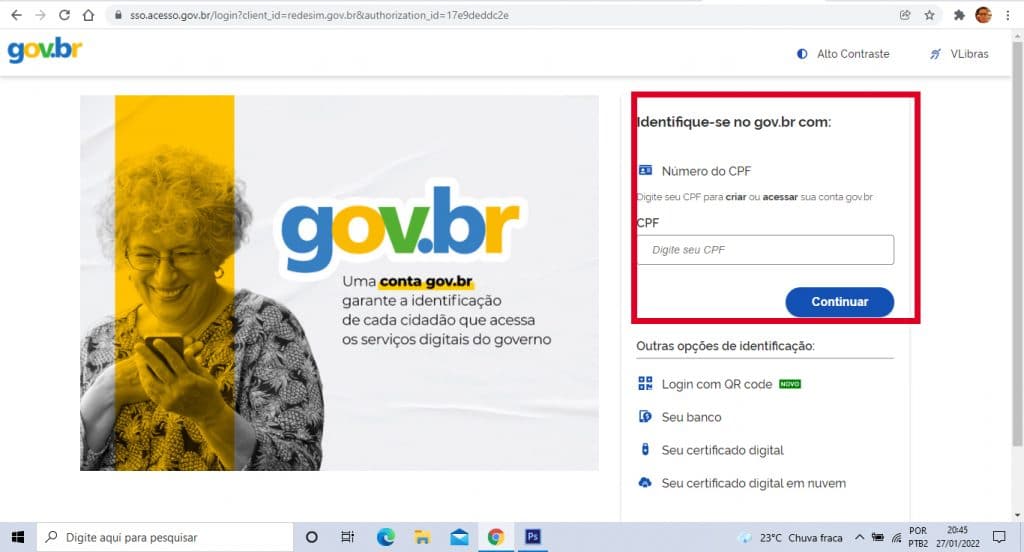
Task: Go to browser home icon
Action: [x=88, y=15]
